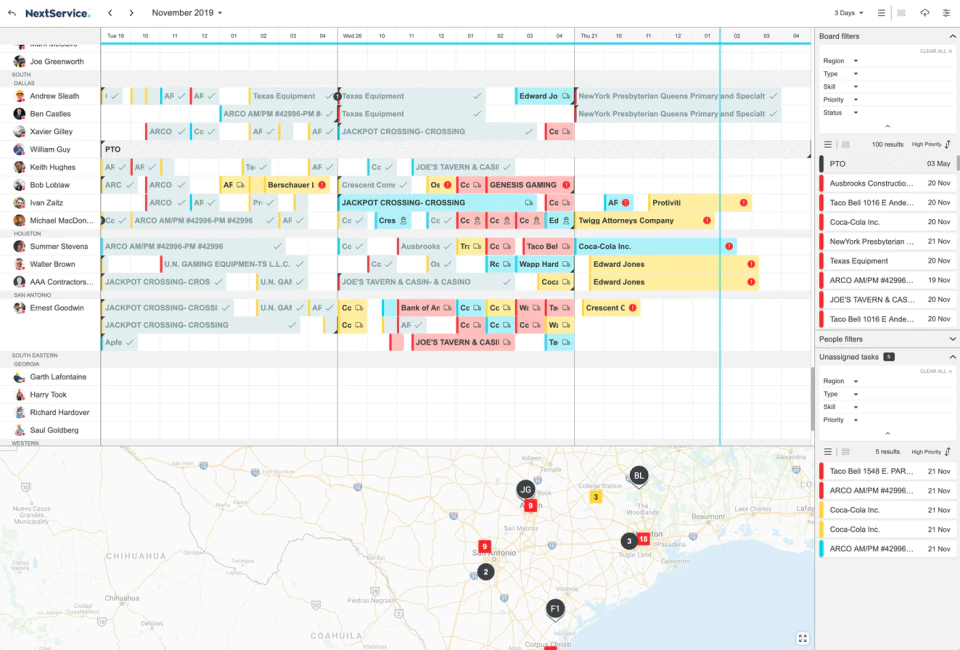Open Region dropdown in Unassigned tasks
This screenshot has height=650, width=960.
click(840, 381)
